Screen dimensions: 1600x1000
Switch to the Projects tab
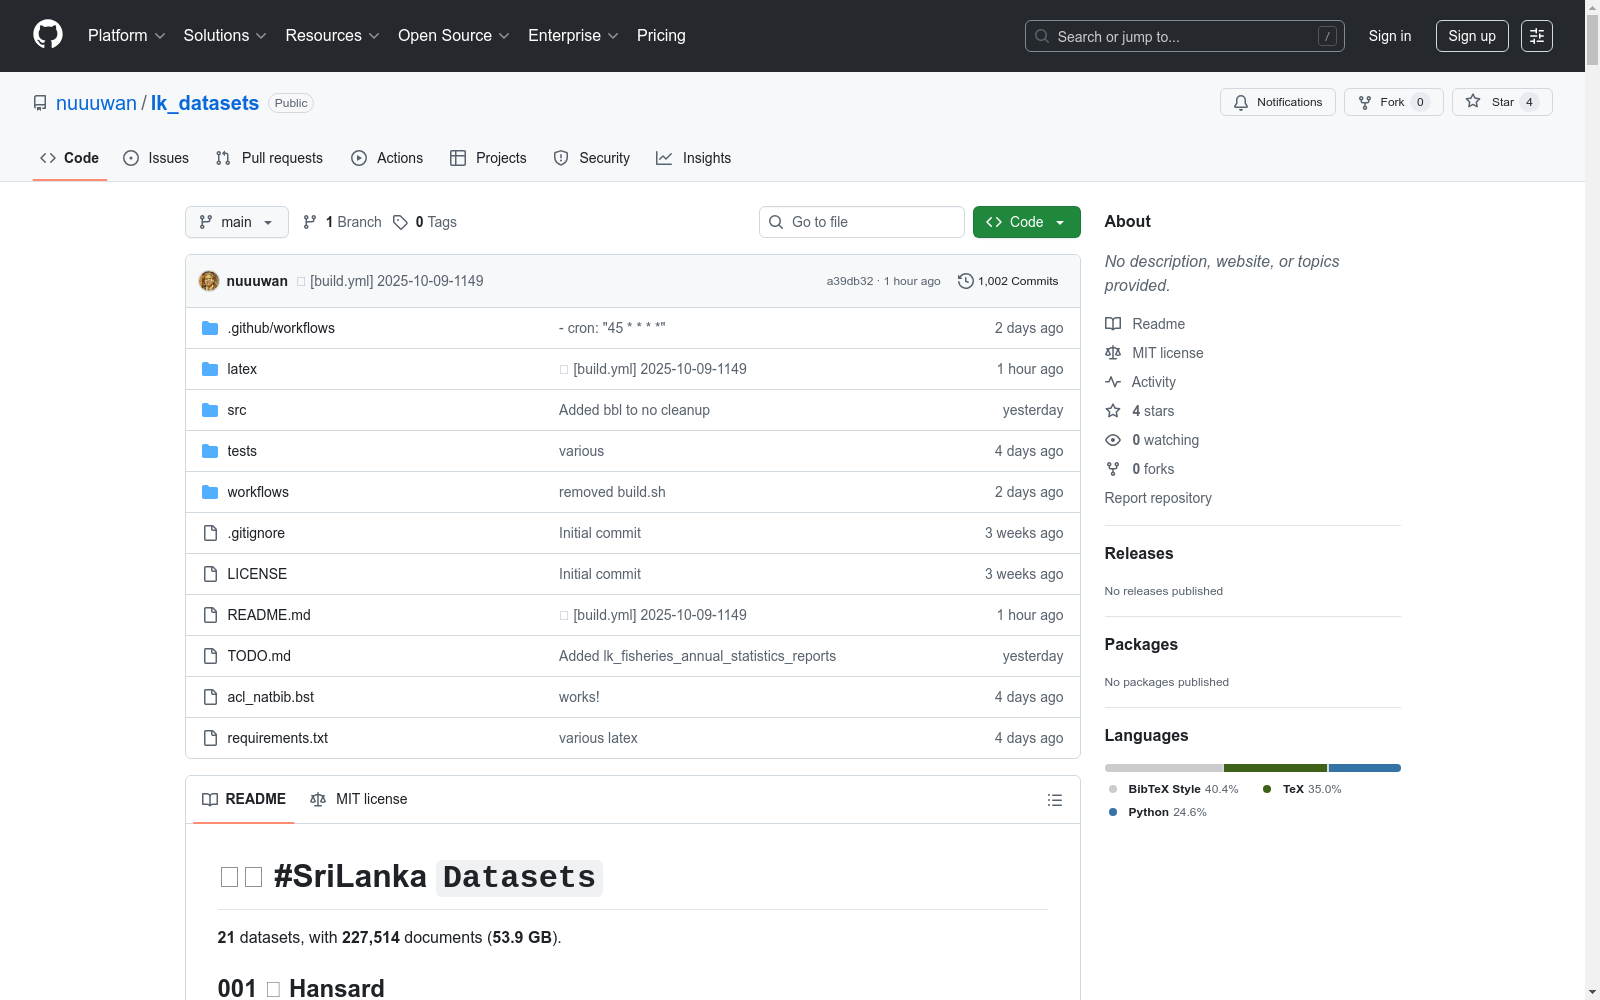tap(488, 158)
